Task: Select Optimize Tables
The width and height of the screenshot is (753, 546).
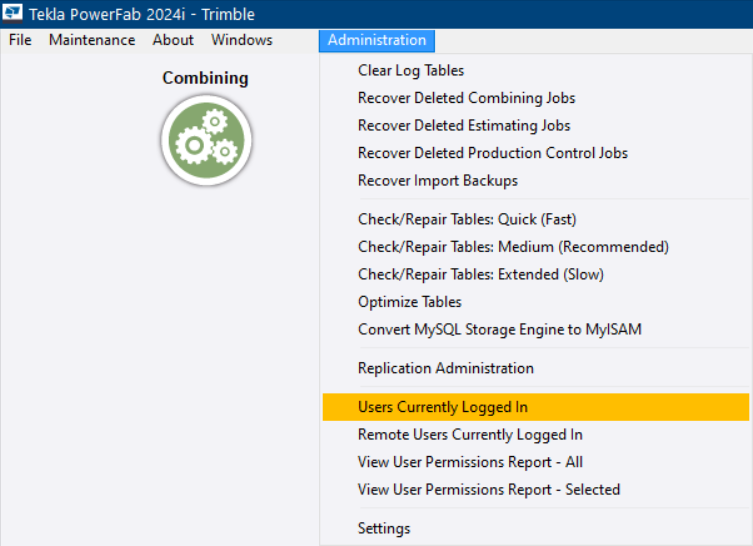Action: [x=410, y=301]
